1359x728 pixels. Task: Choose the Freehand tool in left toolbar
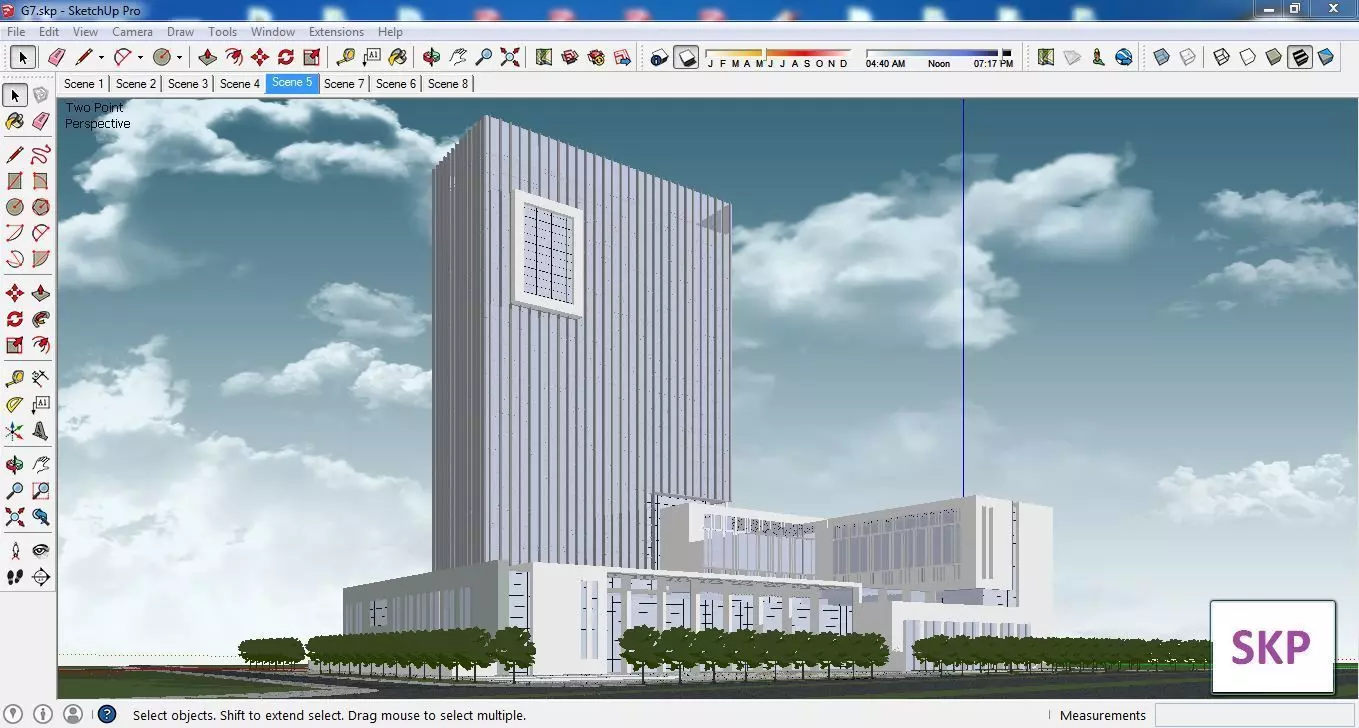40,155
